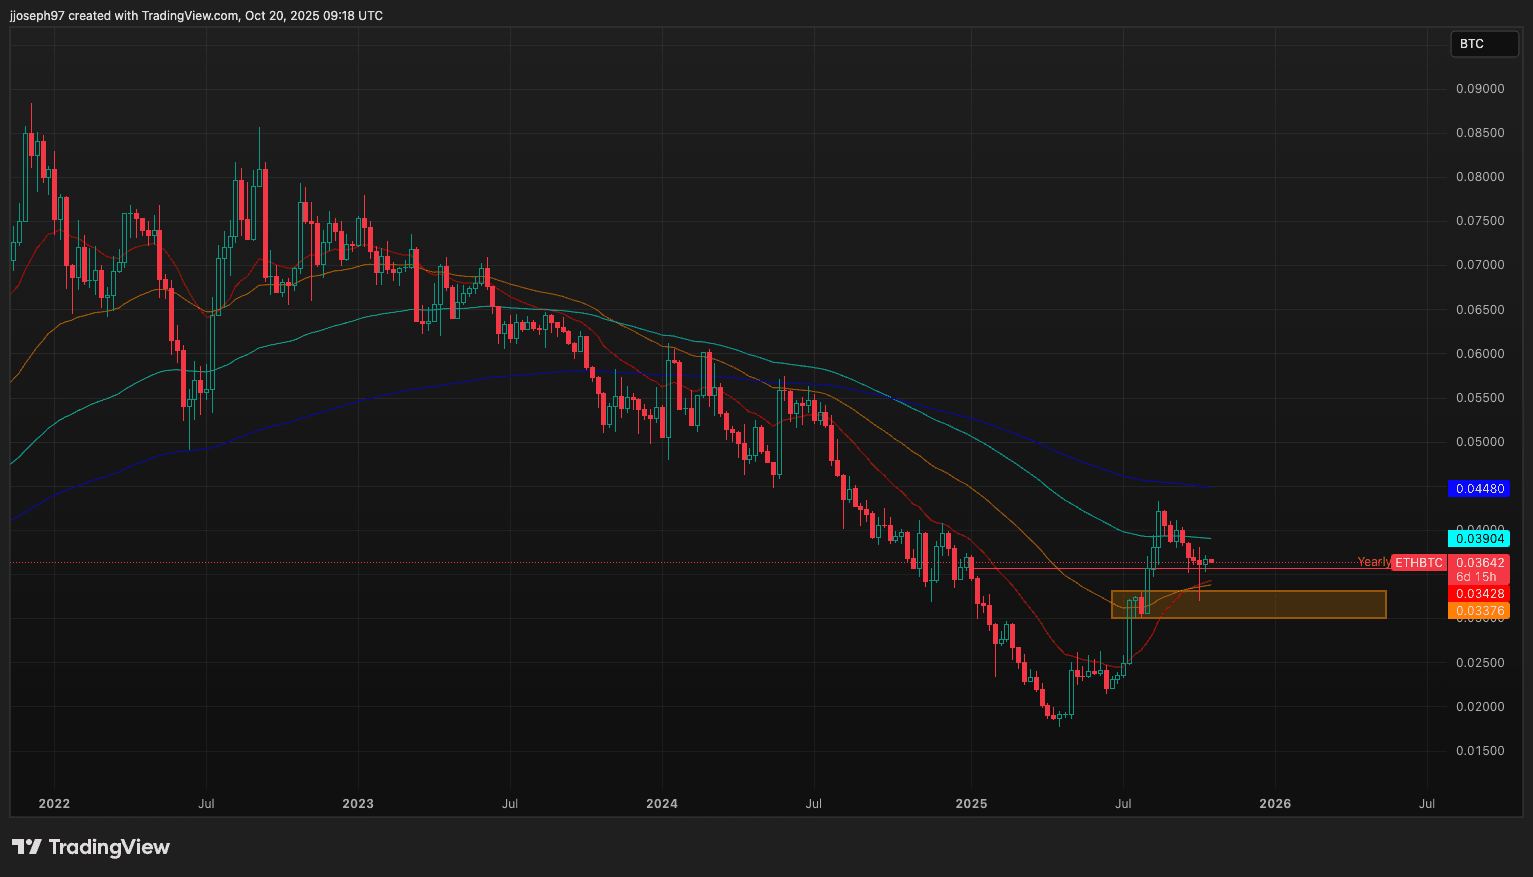The height and width of the screenshot is (877, 1533).
Task: Select the orange shaded support zone rectangle
Action: coord(1248,604)
